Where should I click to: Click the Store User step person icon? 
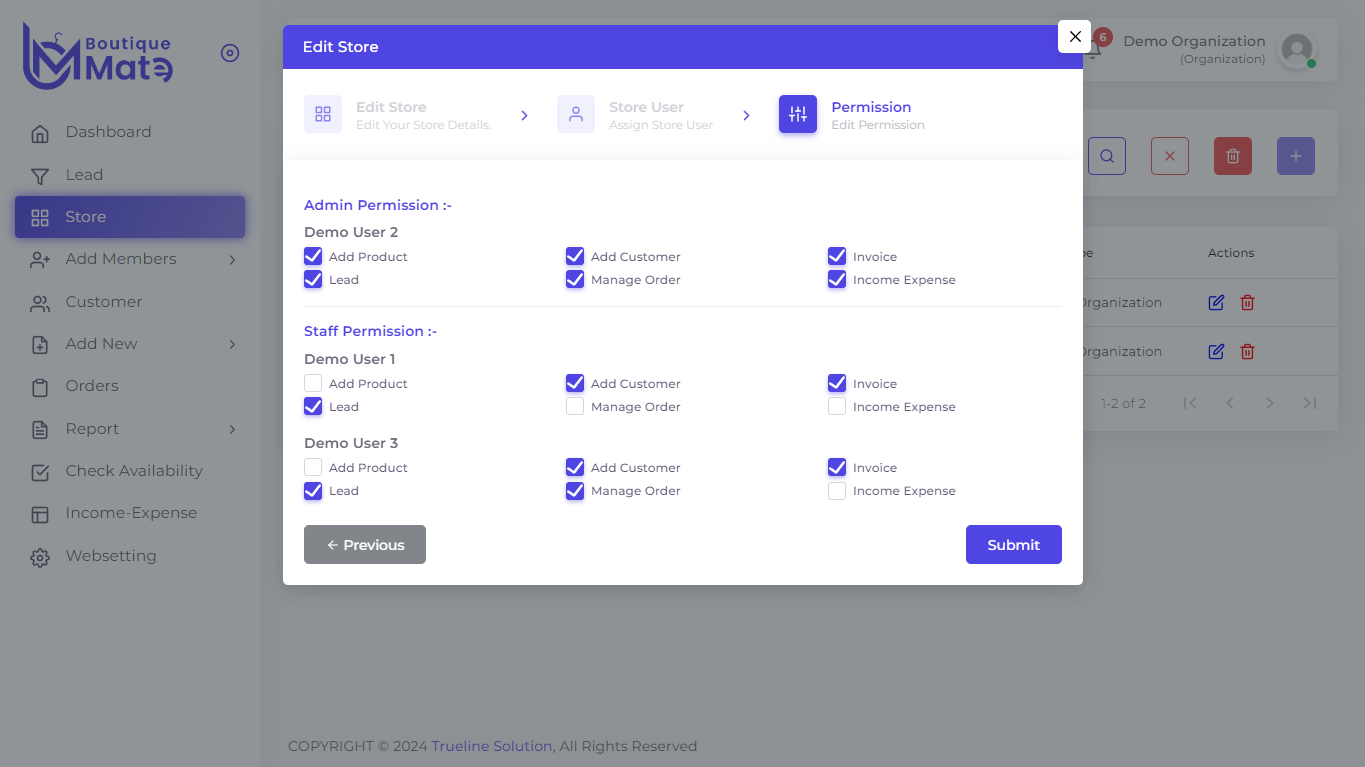pos(576,114)
